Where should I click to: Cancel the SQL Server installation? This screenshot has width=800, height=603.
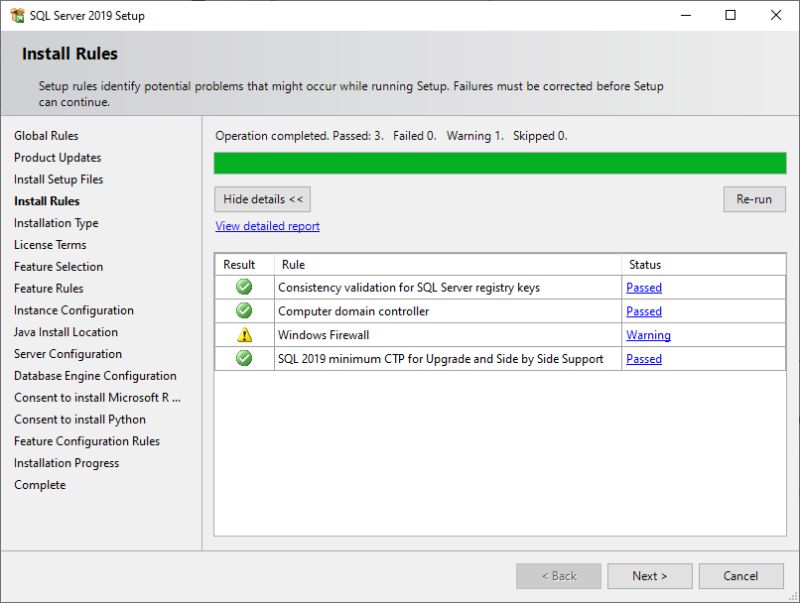[741, 575]
